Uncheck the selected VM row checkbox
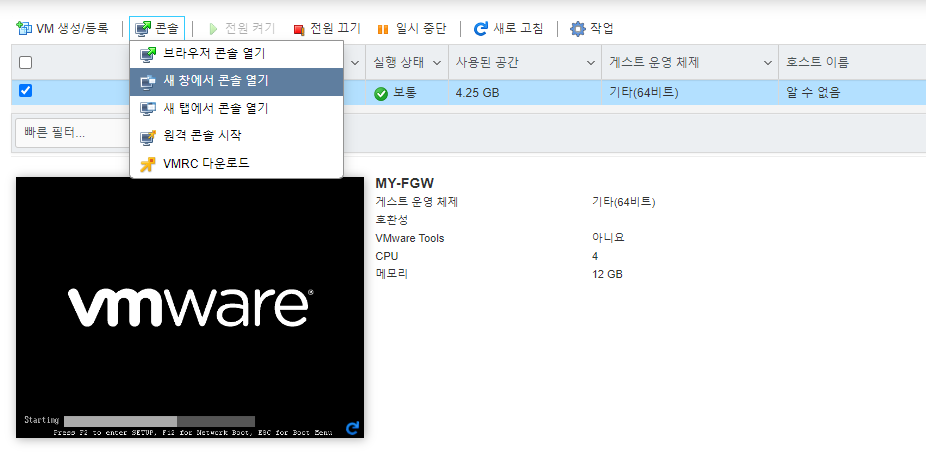 tap(25, 90)
